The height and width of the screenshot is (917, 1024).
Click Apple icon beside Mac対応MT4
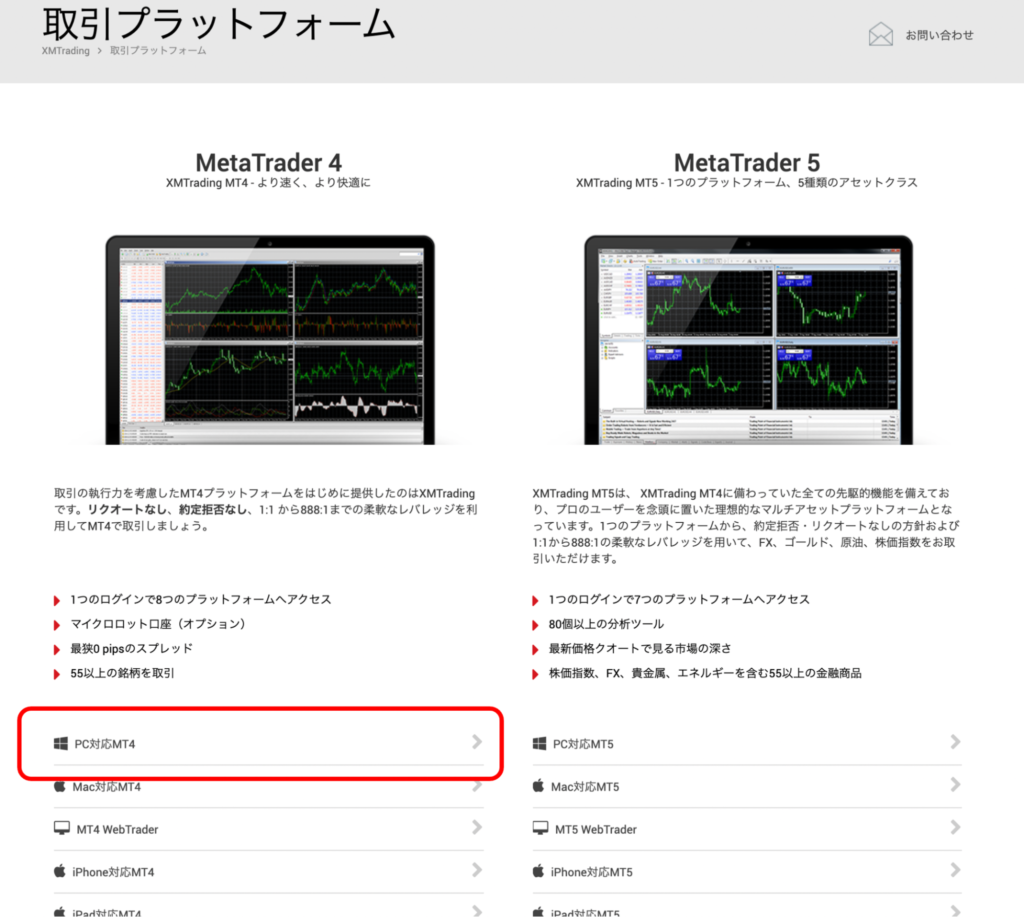coord(59,786)
